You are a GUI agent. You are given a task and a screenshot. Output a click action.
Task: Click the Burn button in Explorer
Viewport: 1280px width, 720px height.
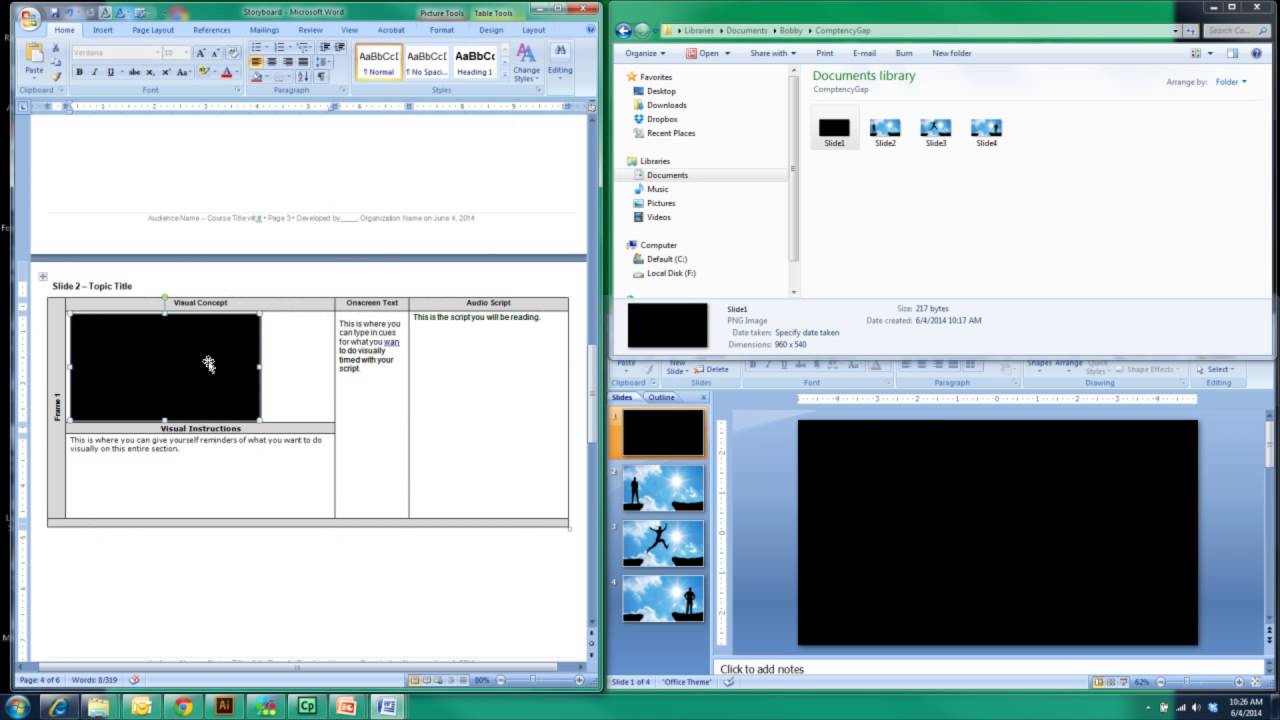[904, 53]
